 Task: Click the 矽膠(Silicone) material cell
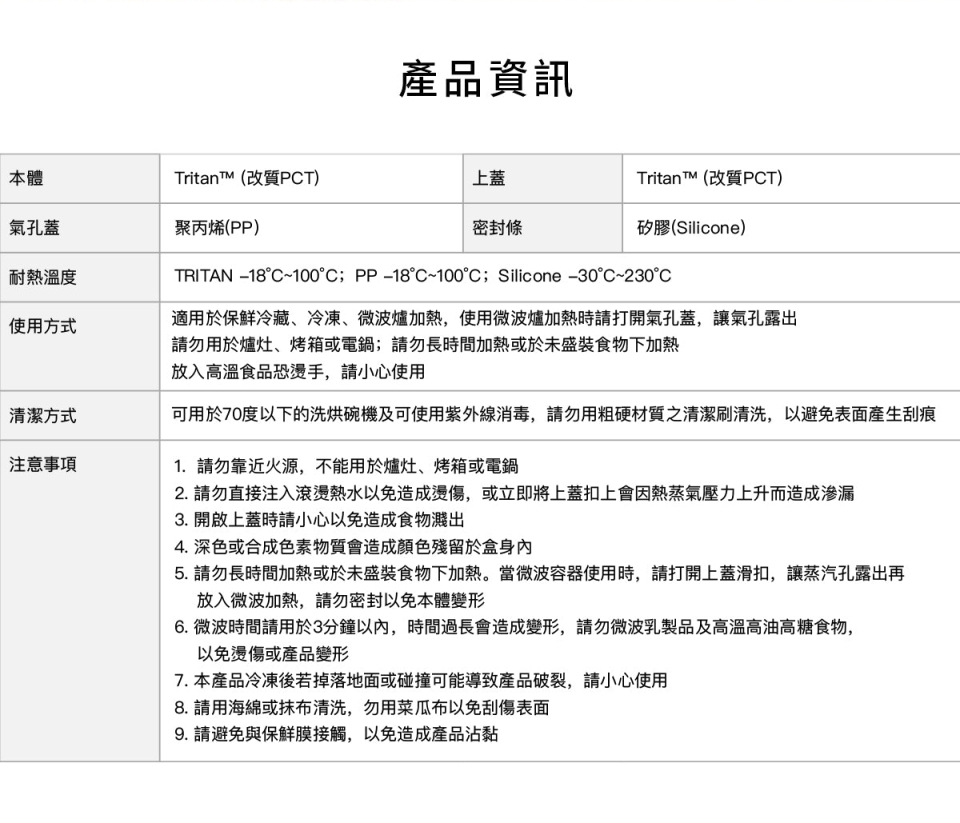click(691, 228)
